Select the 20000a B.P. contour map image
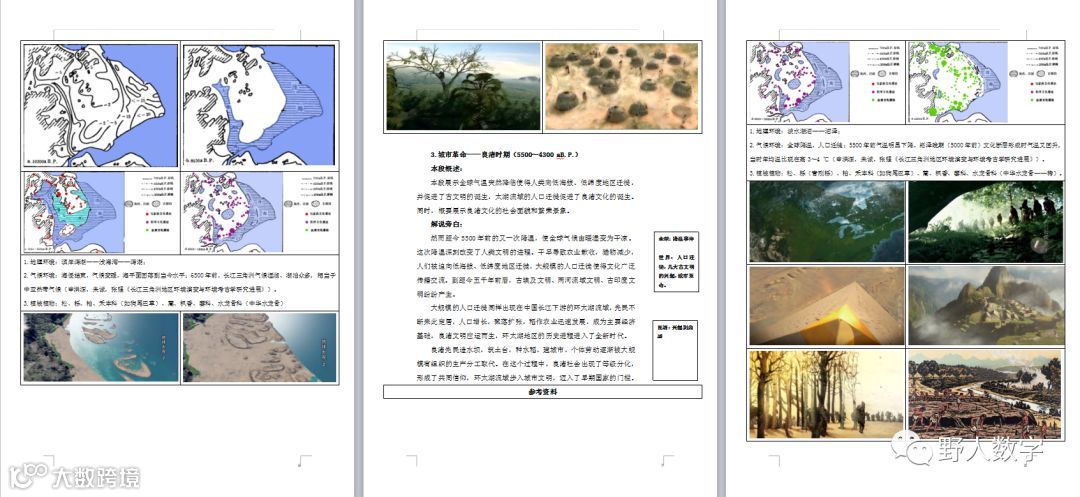The image size is (1080, 497). tap(101, 105)
